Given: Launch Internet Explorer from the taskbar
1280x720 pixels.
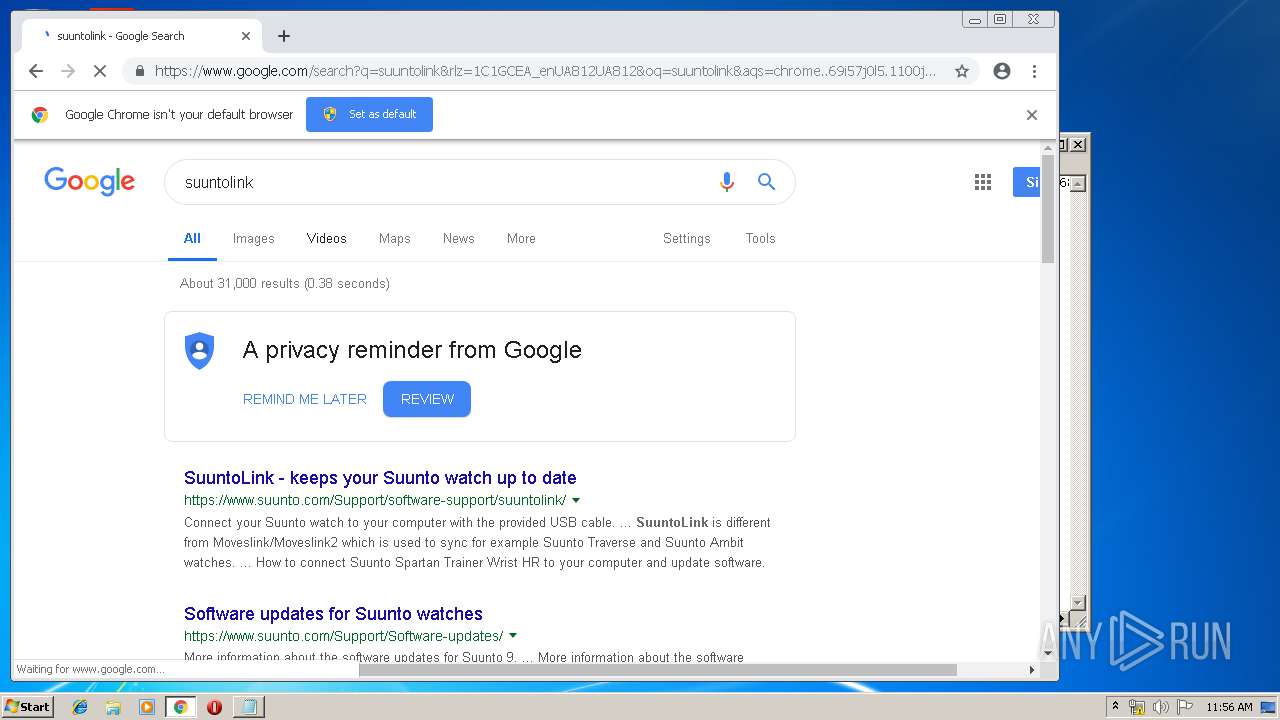Looking at the screenshot, I should pos(80,707).
